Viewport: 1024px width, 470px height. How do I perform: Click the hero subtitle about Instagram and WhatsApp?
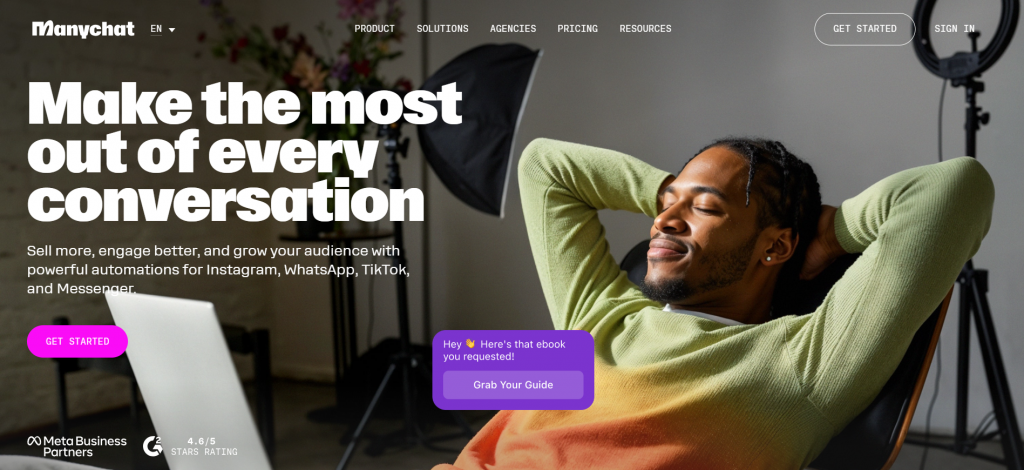[218, 270]
